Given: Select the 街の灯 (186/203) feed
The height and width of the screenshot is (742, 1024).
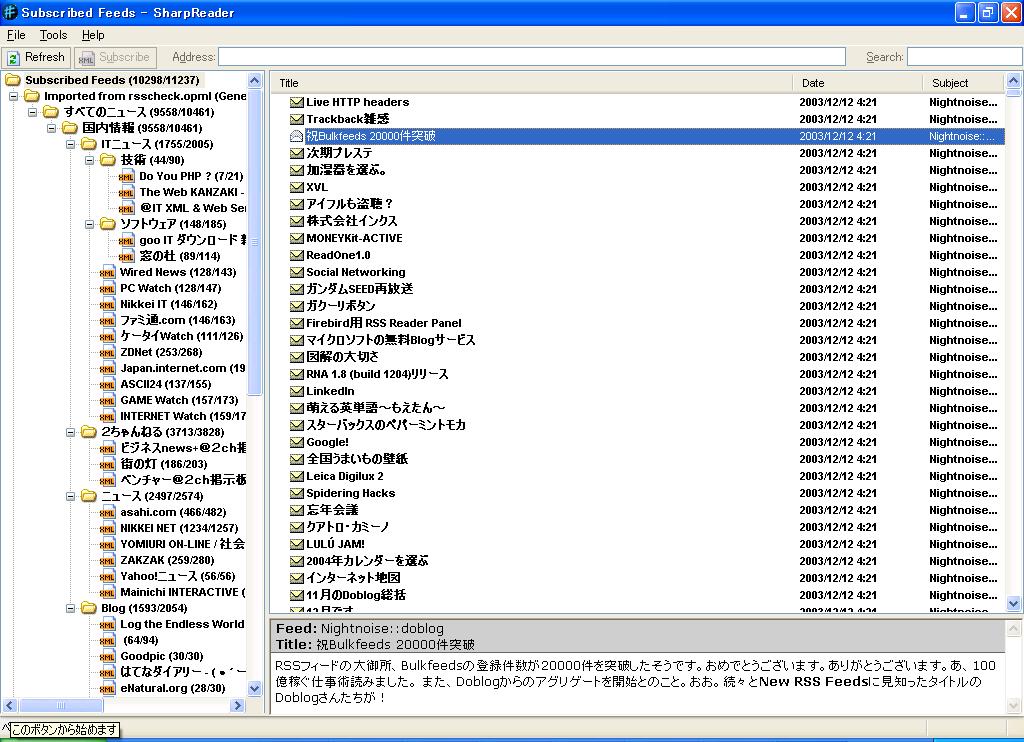Looking at the screenshot, I should click(x=164, y=464).
